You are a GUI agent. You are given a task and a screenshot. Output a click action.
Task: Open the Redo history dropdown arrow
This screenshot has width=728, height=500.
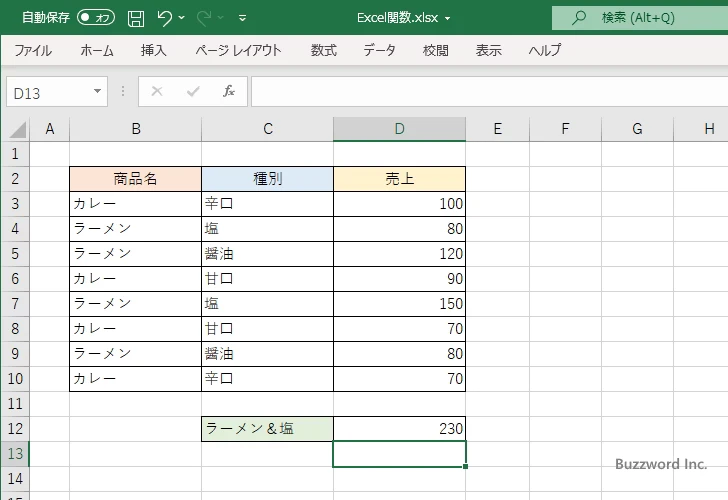pyautogui.click(x=221, y=18)
